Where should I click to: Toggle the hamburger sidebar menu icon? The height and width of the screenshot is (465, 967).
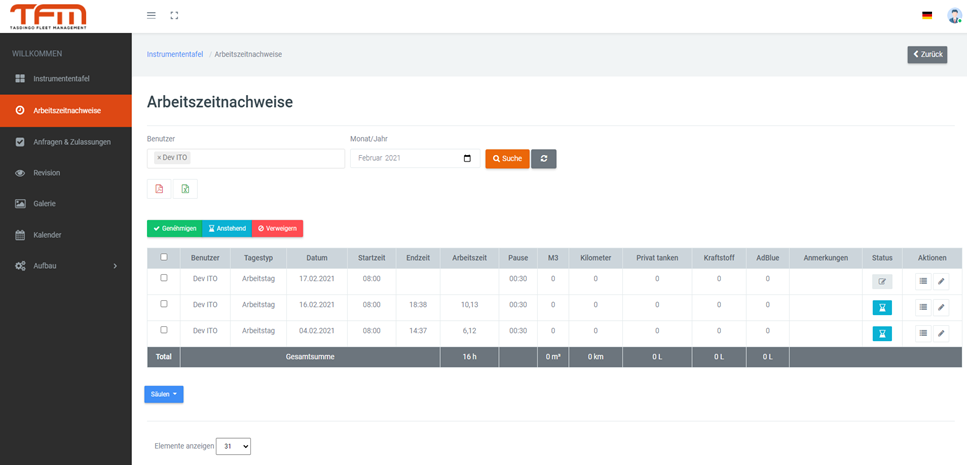click(x=151, y=15)
